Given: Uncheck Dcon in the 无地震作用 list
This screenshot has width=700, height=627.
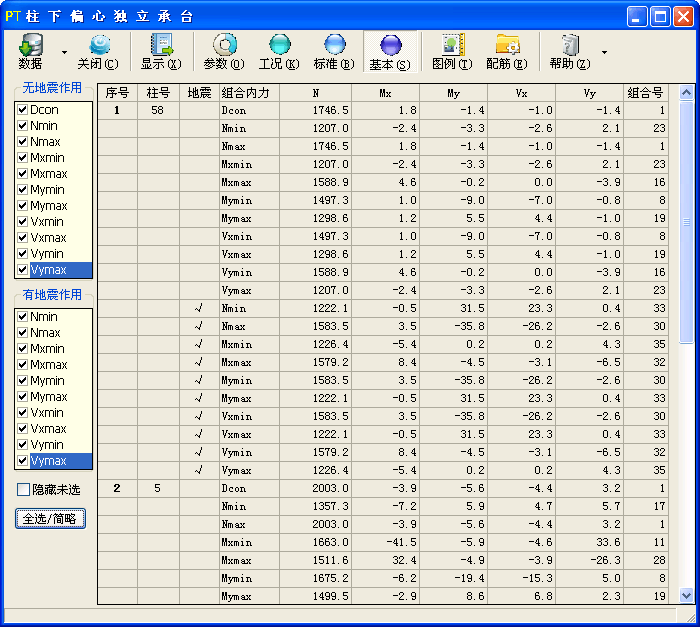Looking at the screenshot, I should point(22,110).
